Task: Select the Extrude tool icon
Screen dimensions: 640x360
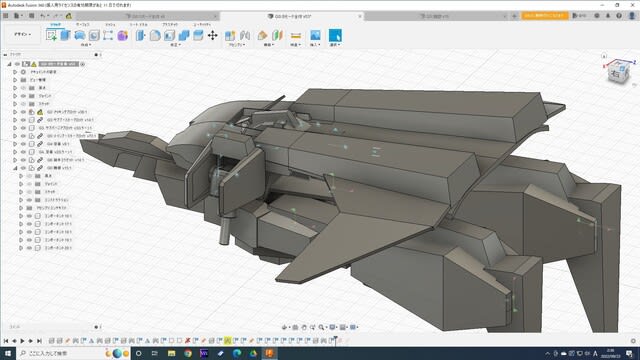Action: pyautogui.click(x=65, y=36)
